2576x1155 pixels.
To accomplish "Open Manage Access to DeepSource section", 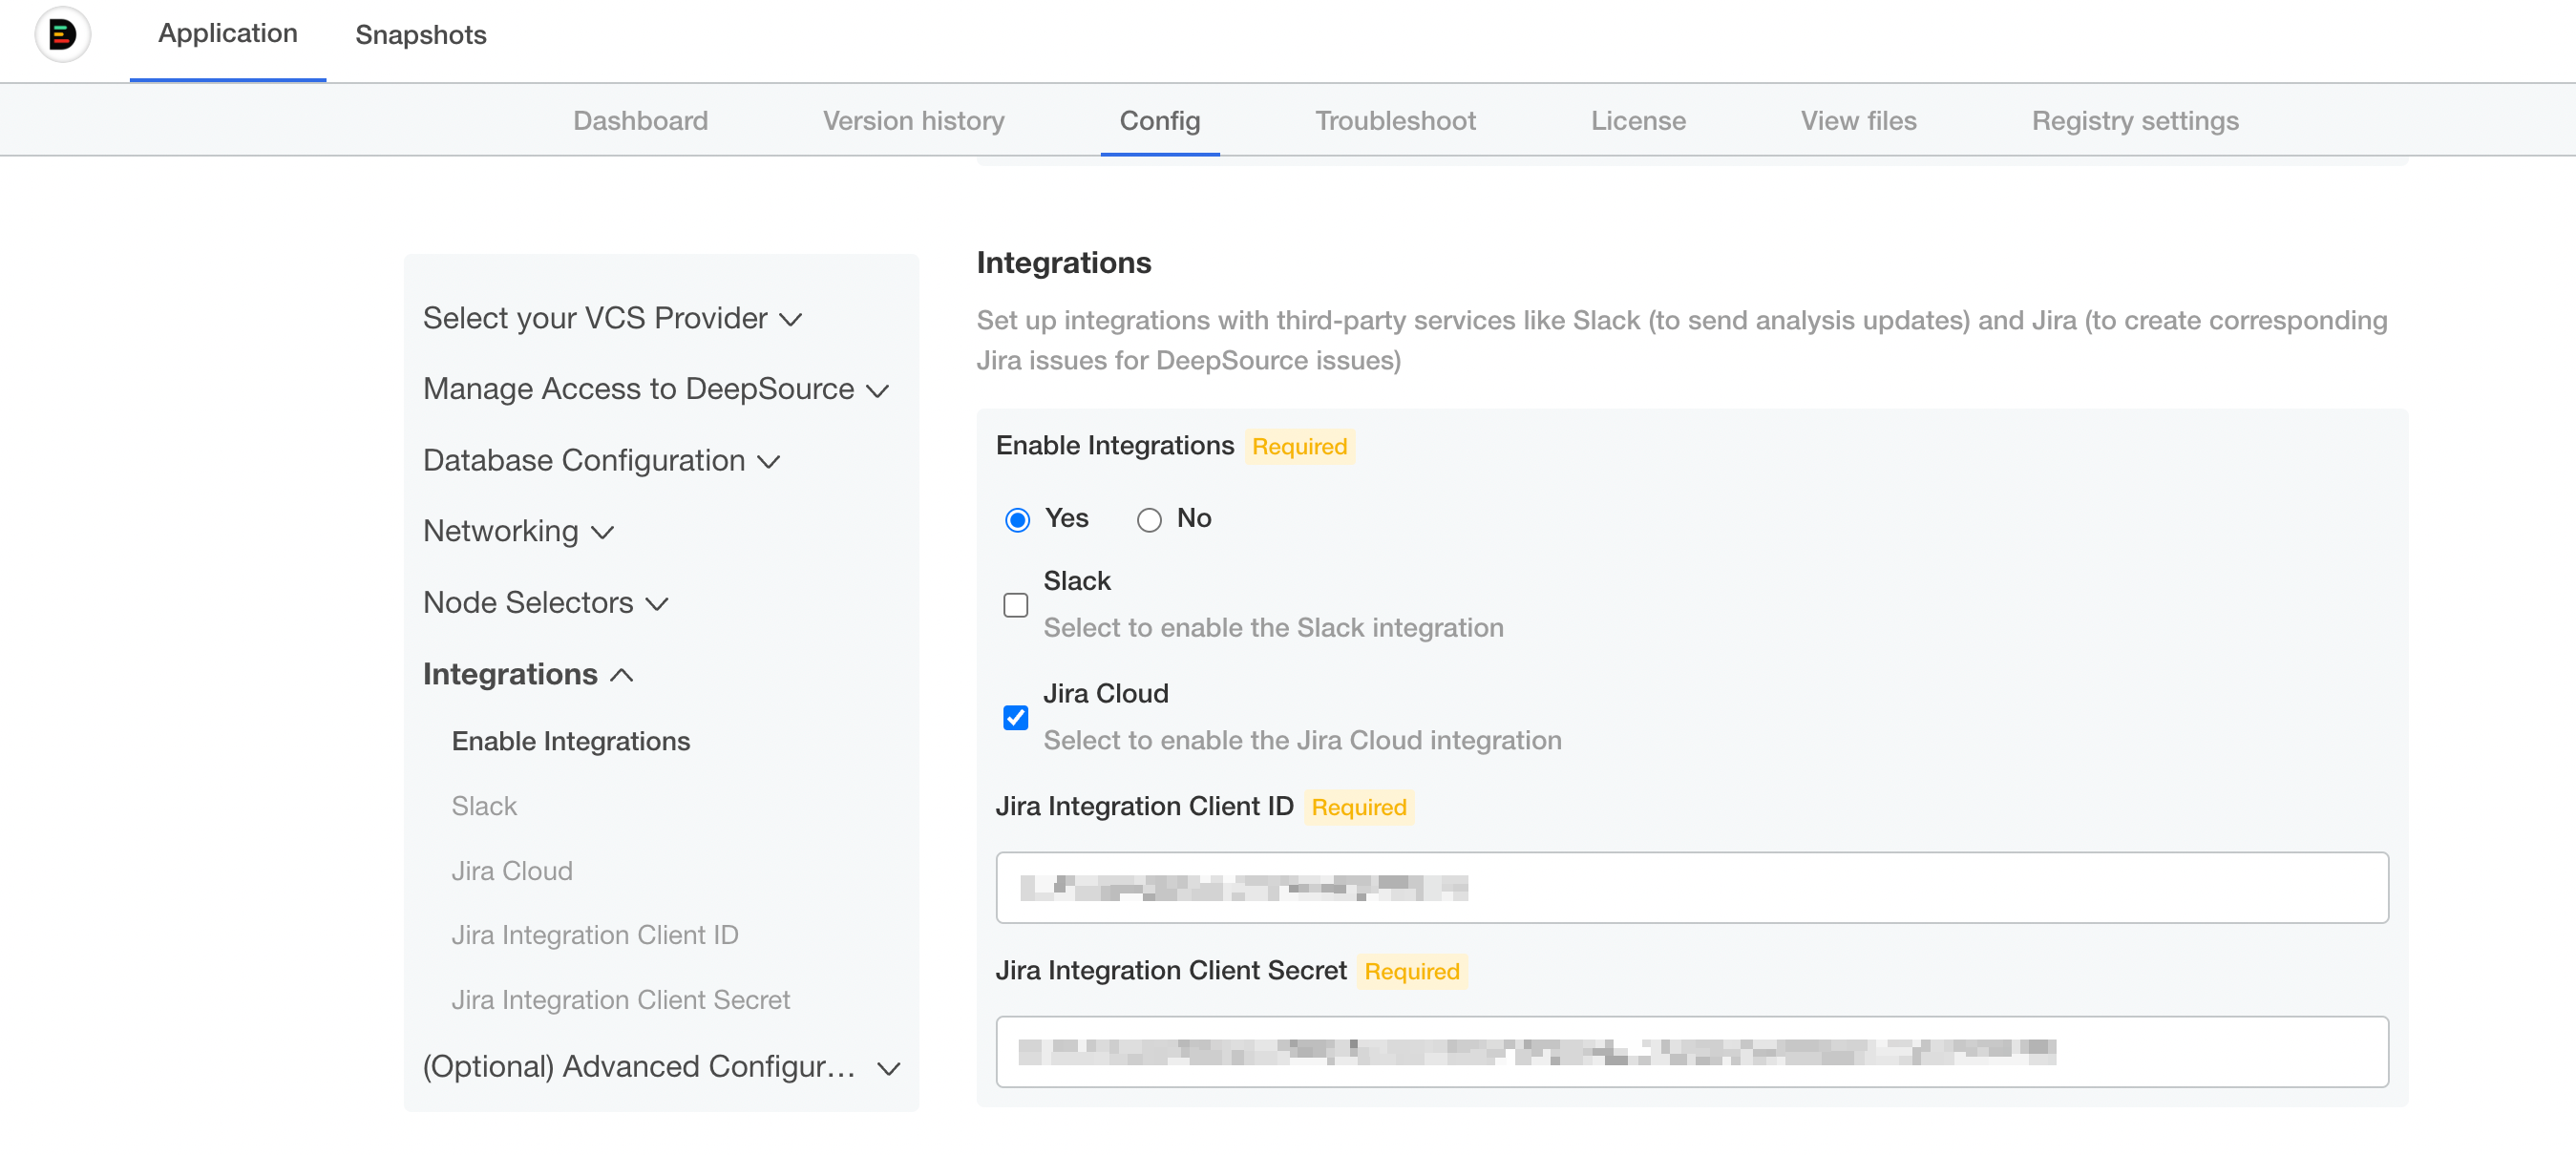I will pos(656,389).
